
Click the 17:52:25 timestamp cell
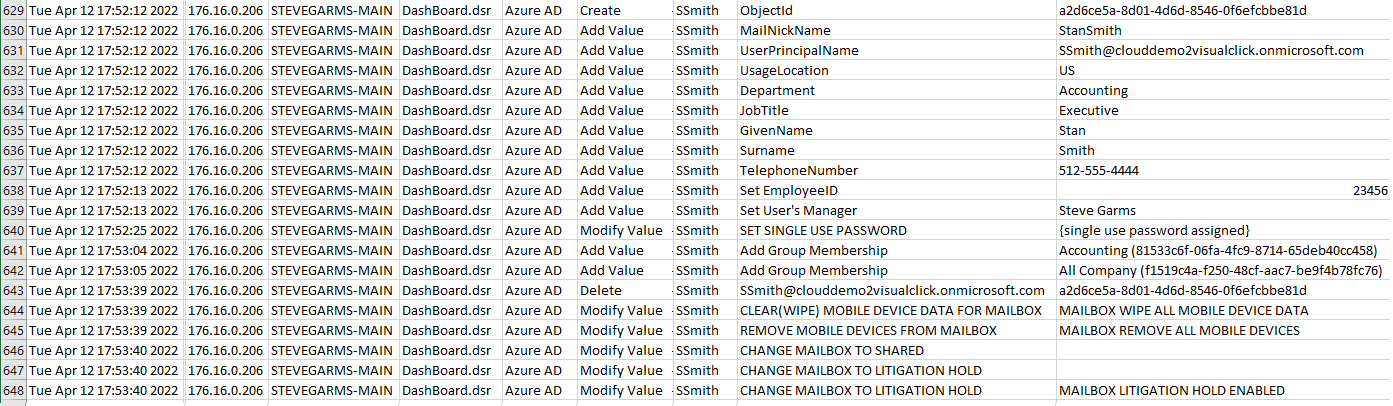point(105,230)
